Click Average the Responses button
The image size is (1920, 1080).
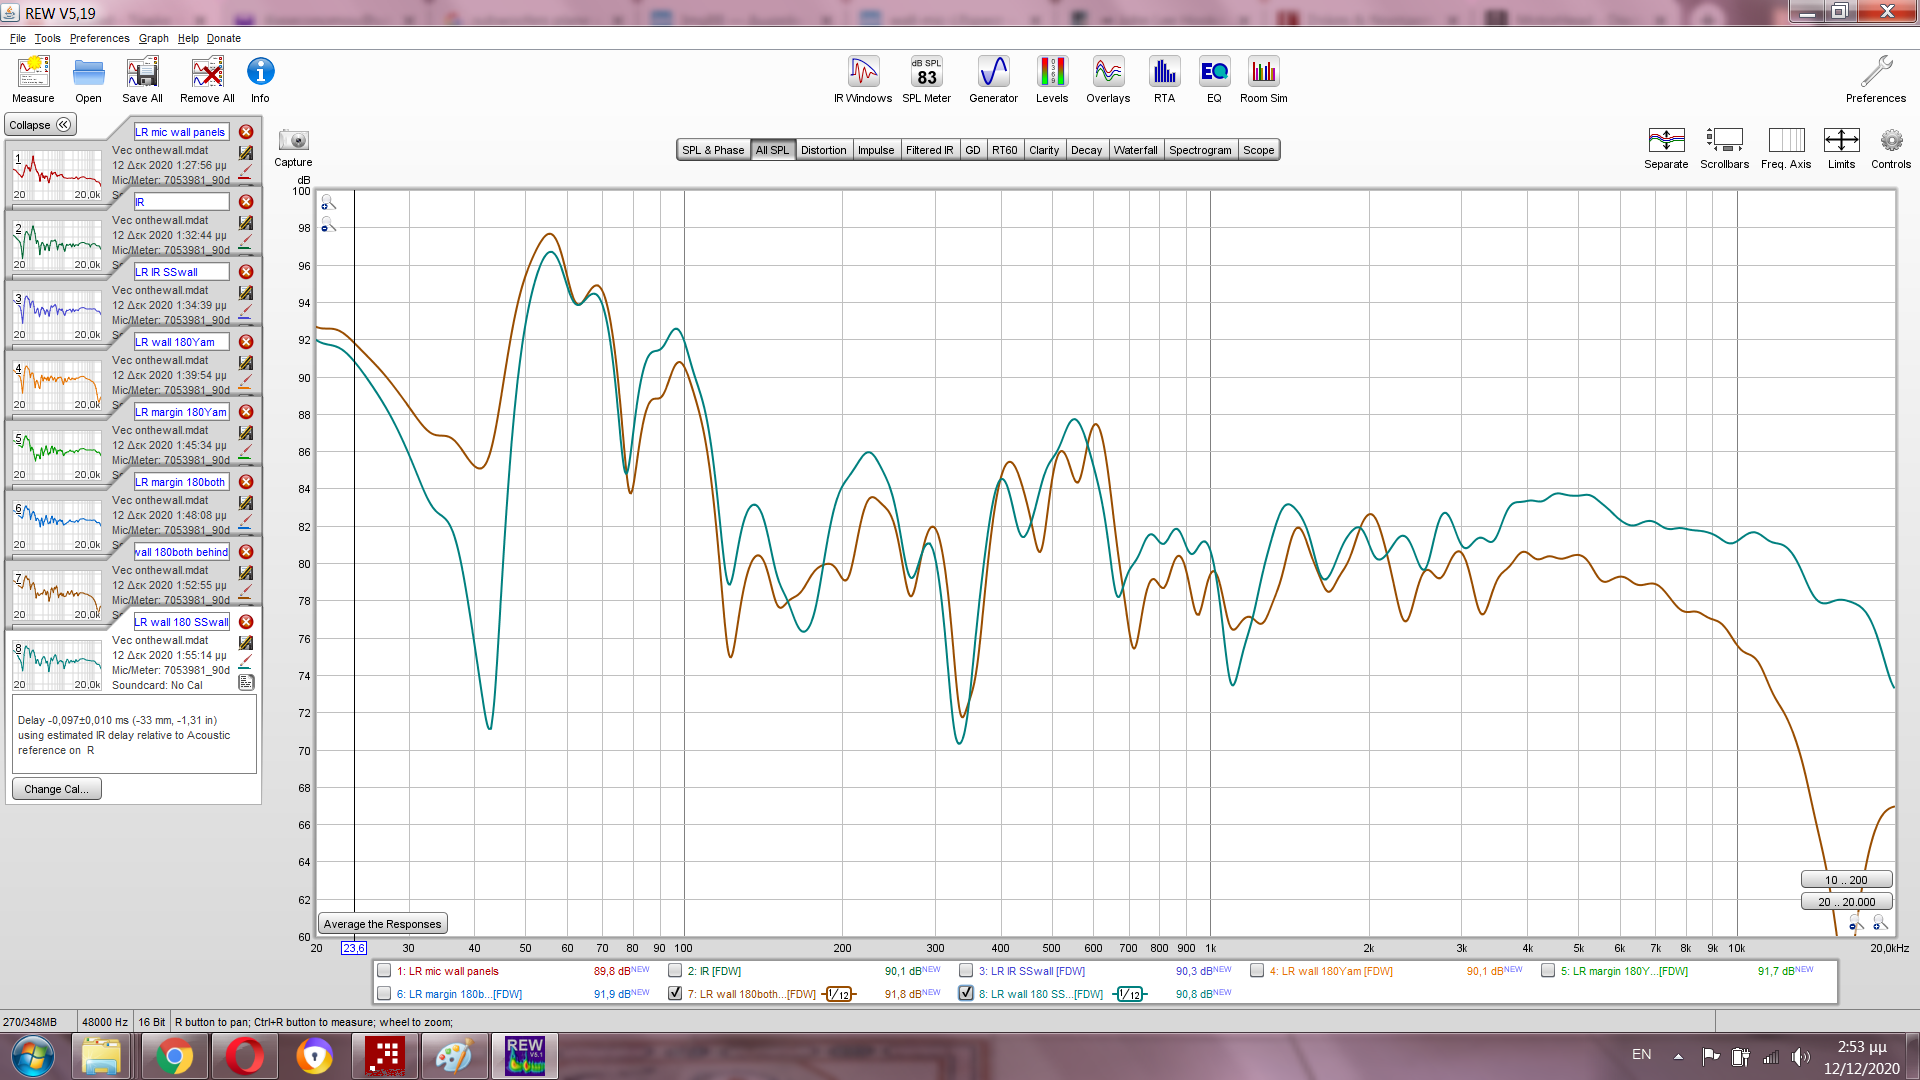[382, 924]
